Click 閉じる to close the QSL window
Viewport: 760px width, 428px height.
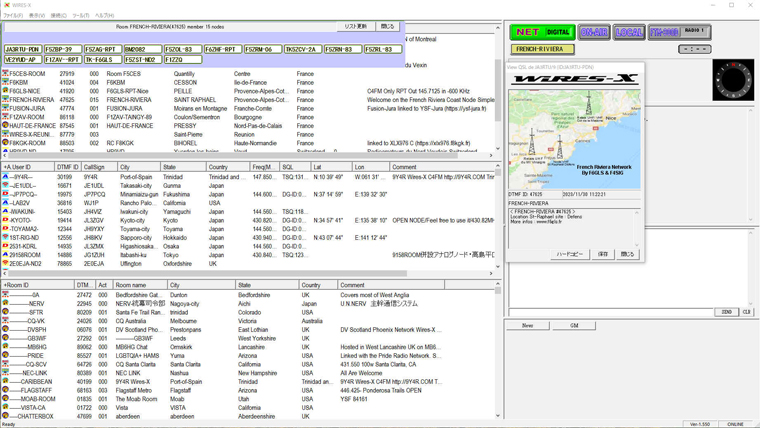(627, 254)
